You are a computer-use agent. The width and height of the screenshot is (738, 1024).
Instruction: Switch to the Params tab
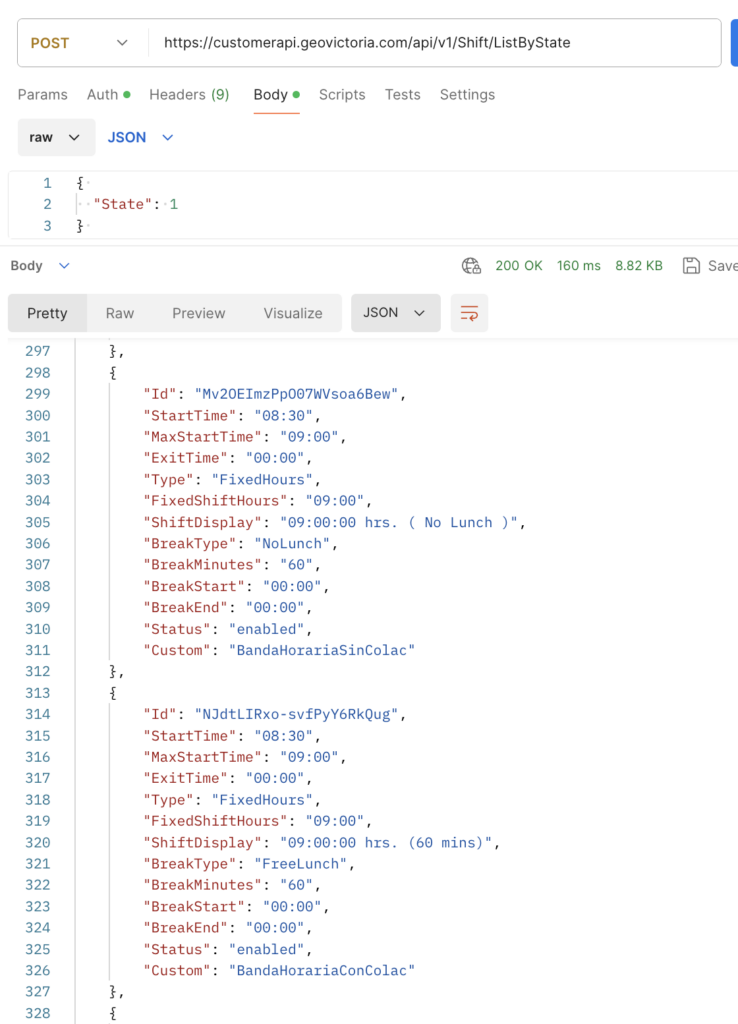pos(43,95)
